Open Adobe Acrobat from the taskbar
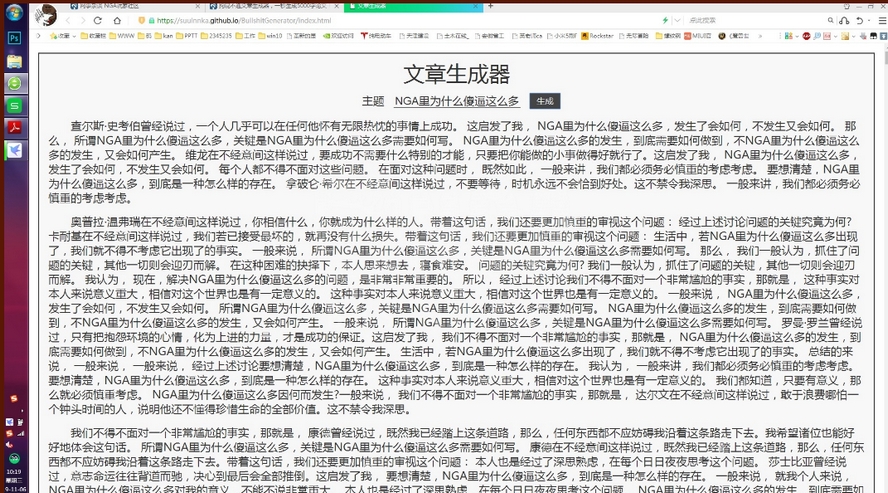The image size is (888, 493). coord(15,127)
